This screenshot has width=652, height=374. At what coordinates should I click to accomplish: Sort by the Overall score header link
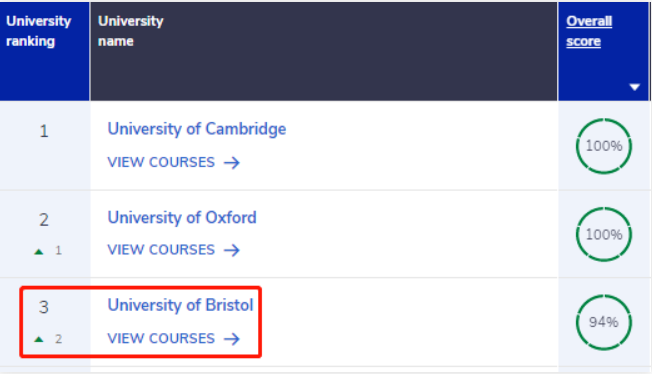click(x=589, y=31)
